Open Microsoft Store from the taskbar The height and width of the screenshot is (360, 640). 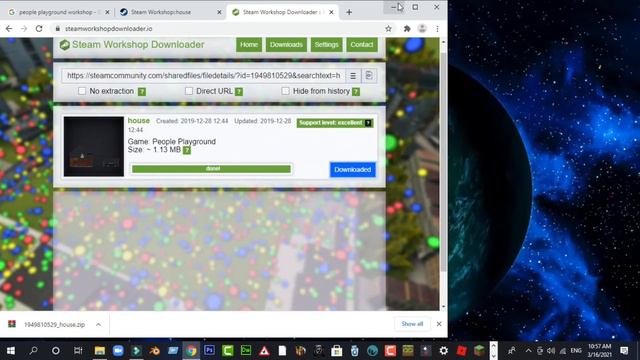tap(336, 350)
